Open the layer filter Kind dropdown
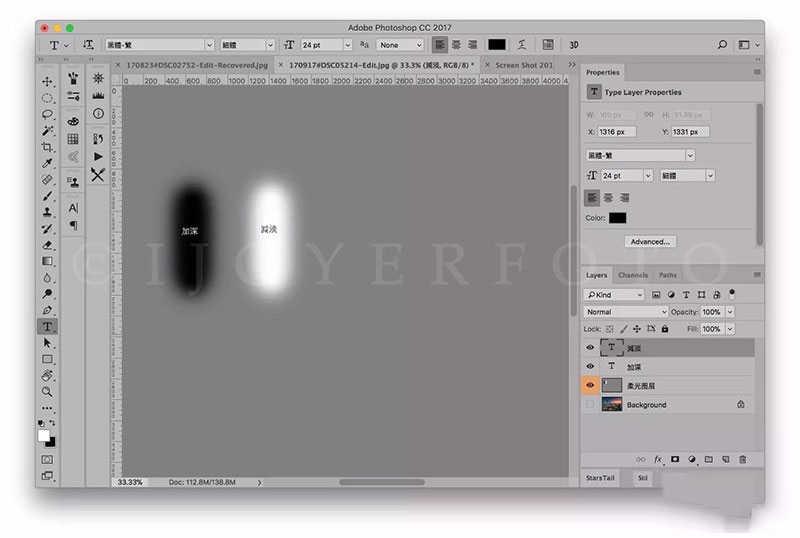 614,295
